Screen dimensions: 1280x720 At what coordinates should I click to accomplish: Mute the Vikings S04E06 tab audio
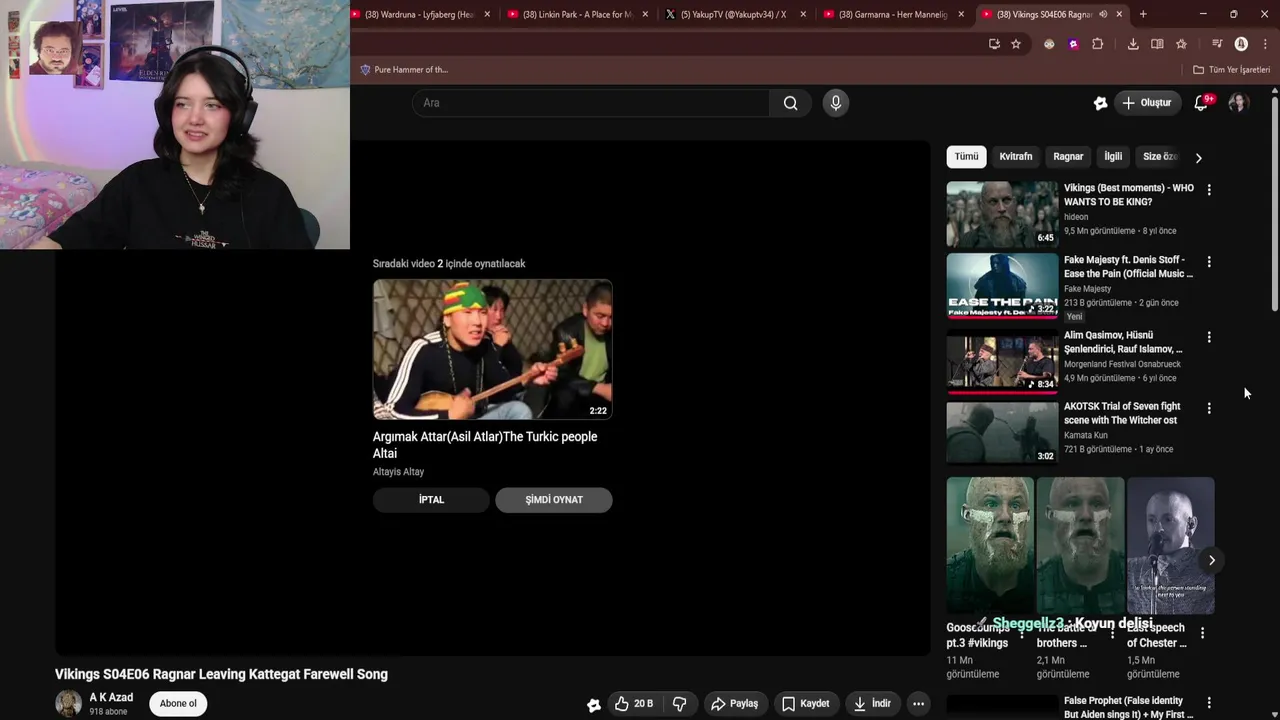[x=1103, y=14]
